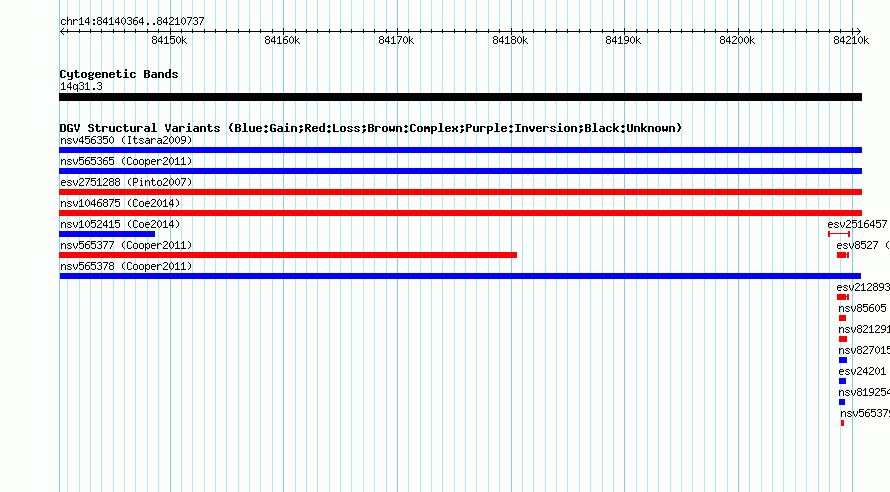Click the 84170k ruler tick label
Screen dimensions: 890x492
click(396, 40)
